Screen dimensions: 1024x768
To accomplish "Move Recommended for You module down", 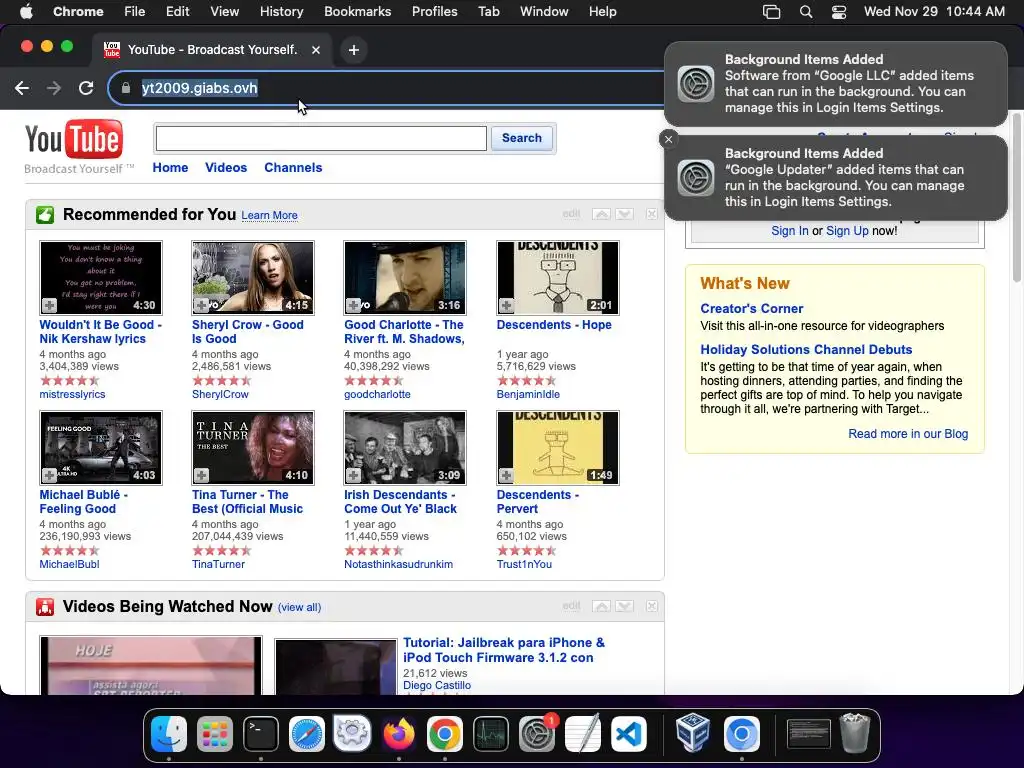I will click(624, 214).
